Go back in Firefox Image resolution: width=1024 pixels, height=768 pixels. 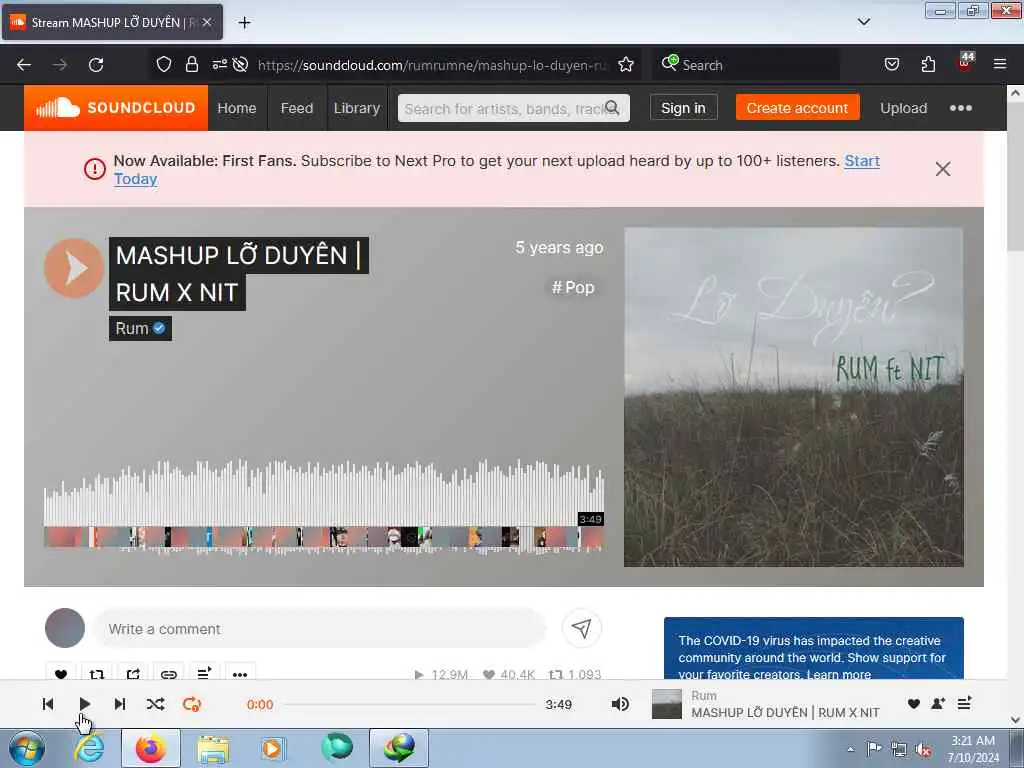coord(24,65)
